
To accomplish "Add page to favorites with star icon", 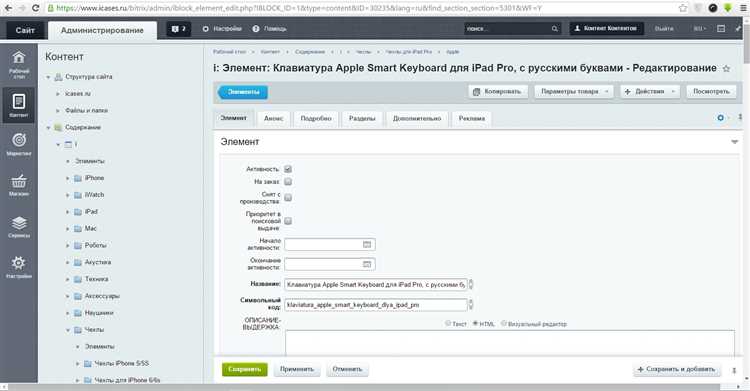I will [x=726, y=68].
